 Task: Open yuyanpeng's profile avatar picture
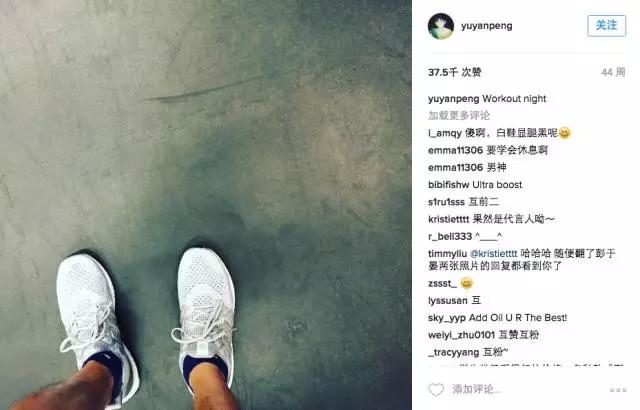(x=441, y=26)
